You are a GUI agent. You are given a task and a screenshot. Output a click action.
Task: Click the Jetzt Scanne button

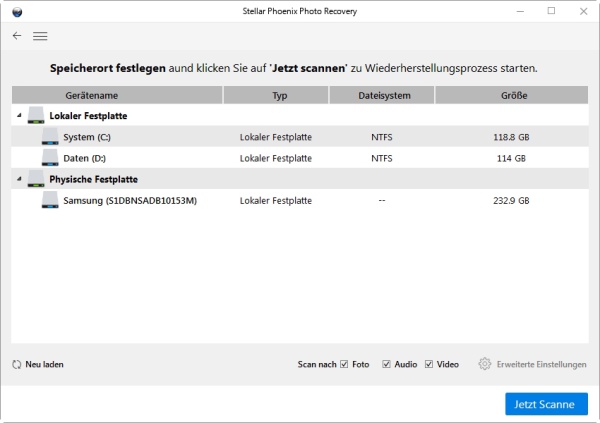click(546, 404)
